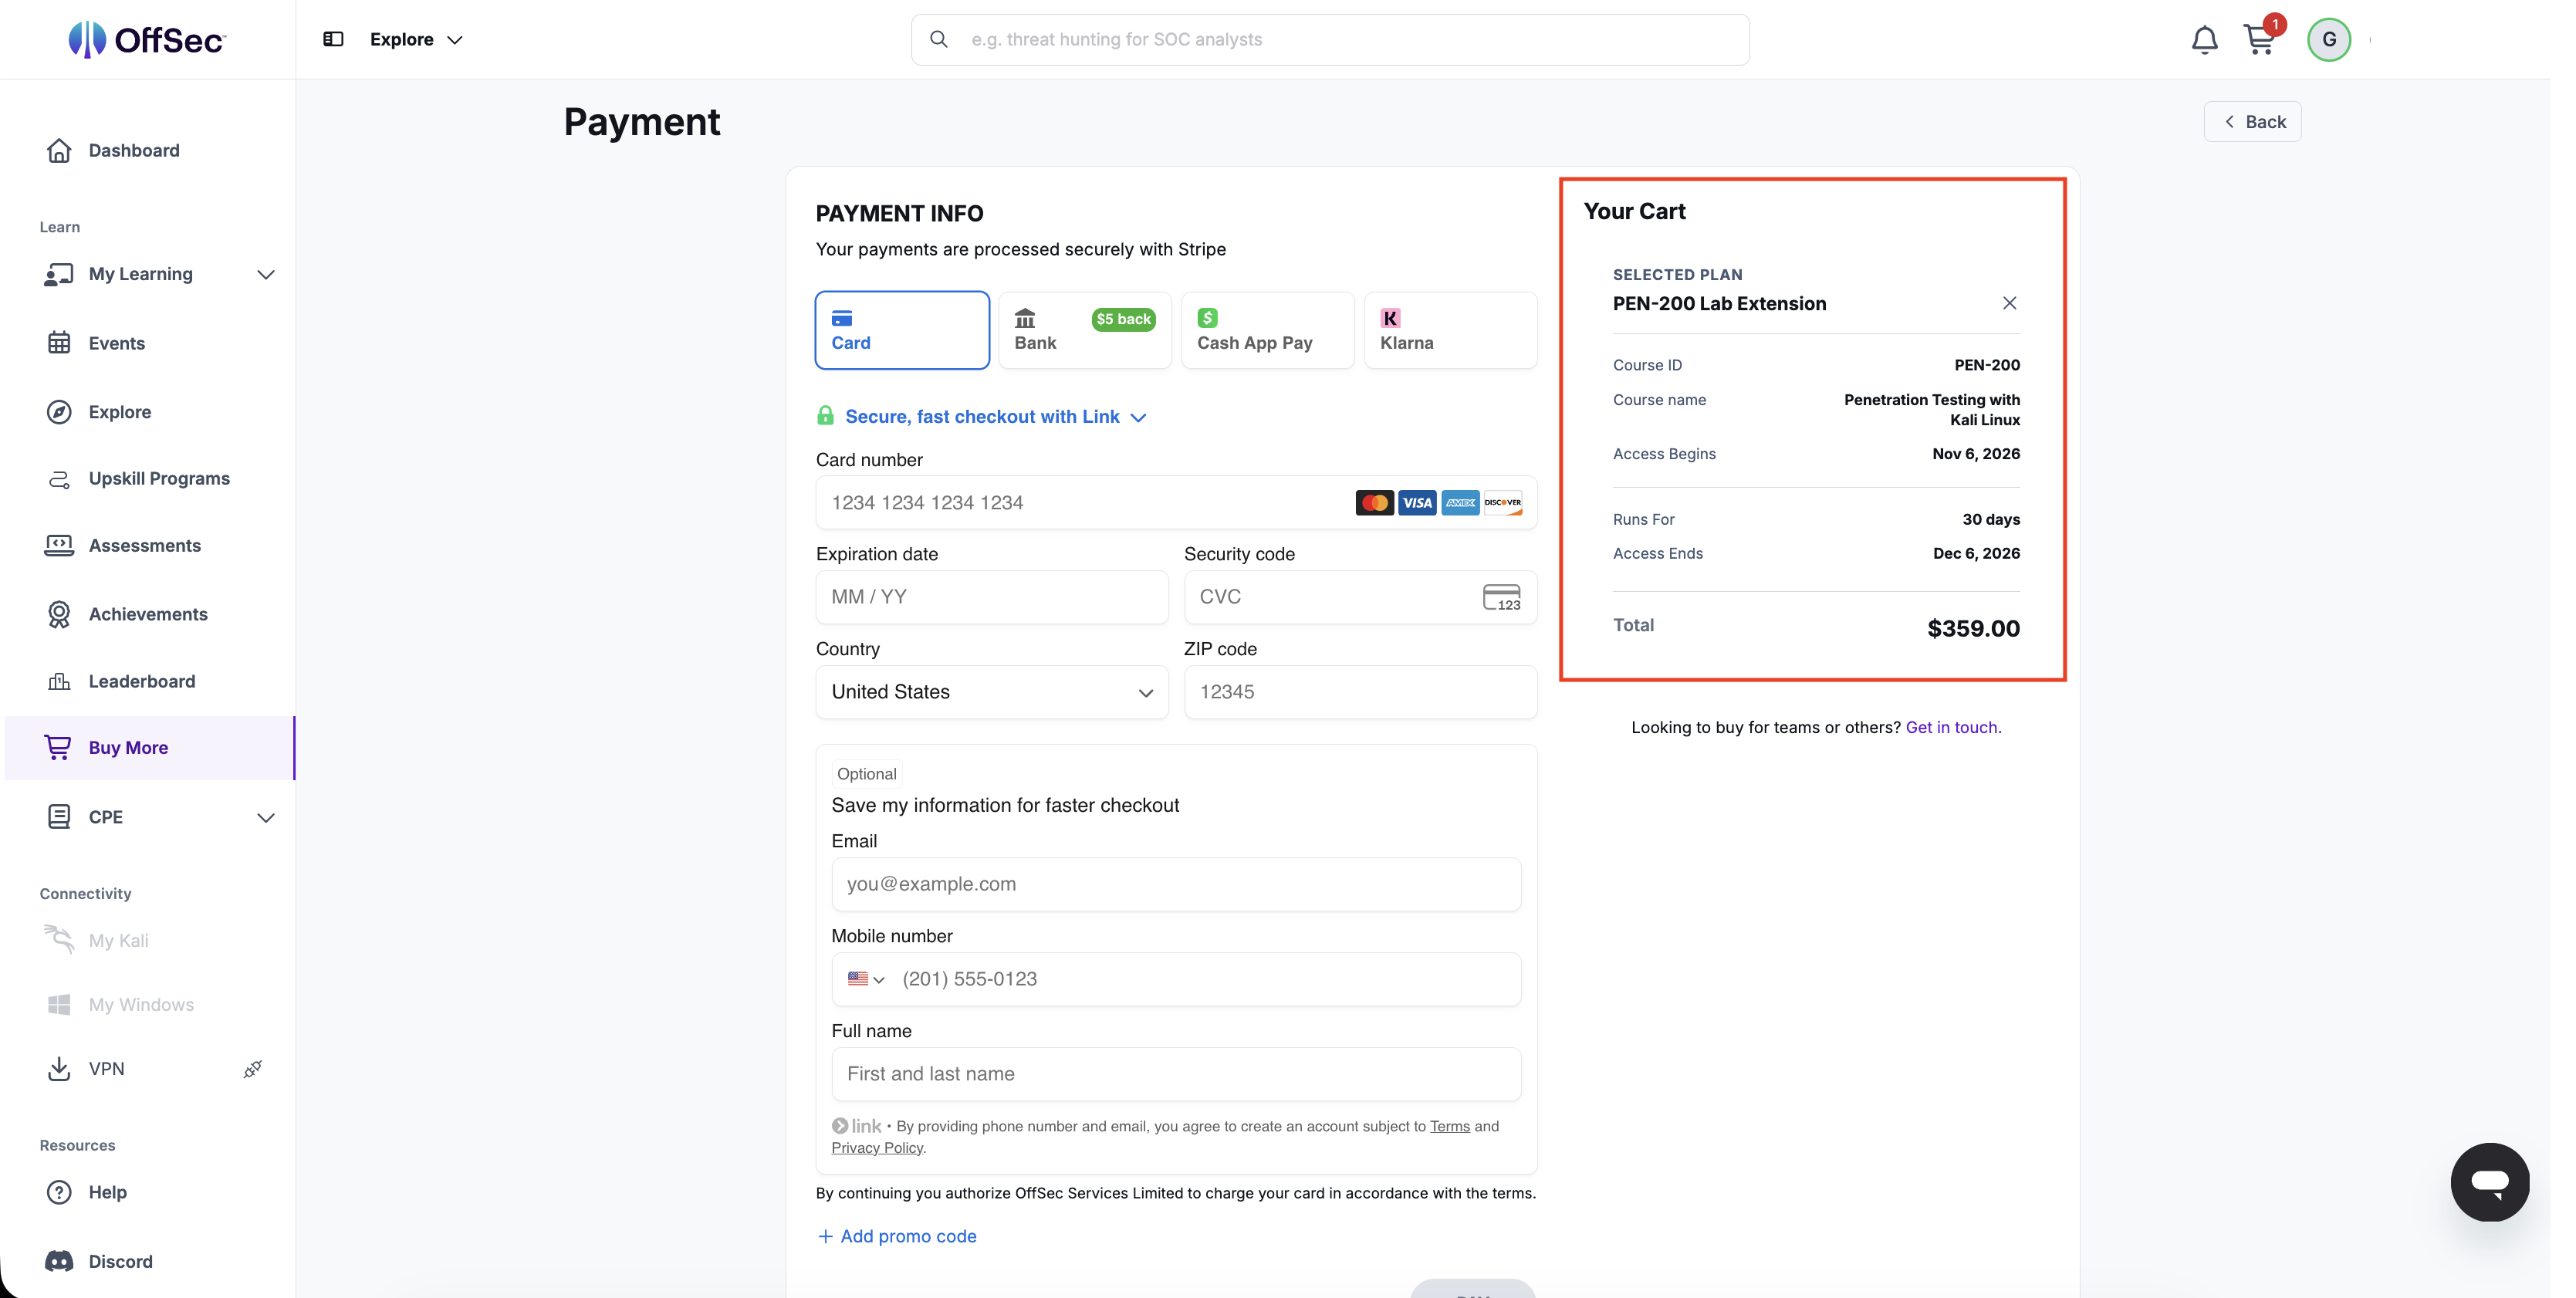Click the Dashboard home icon
Viewport: 2576px width, 1298px height.
tap(59, 150)
